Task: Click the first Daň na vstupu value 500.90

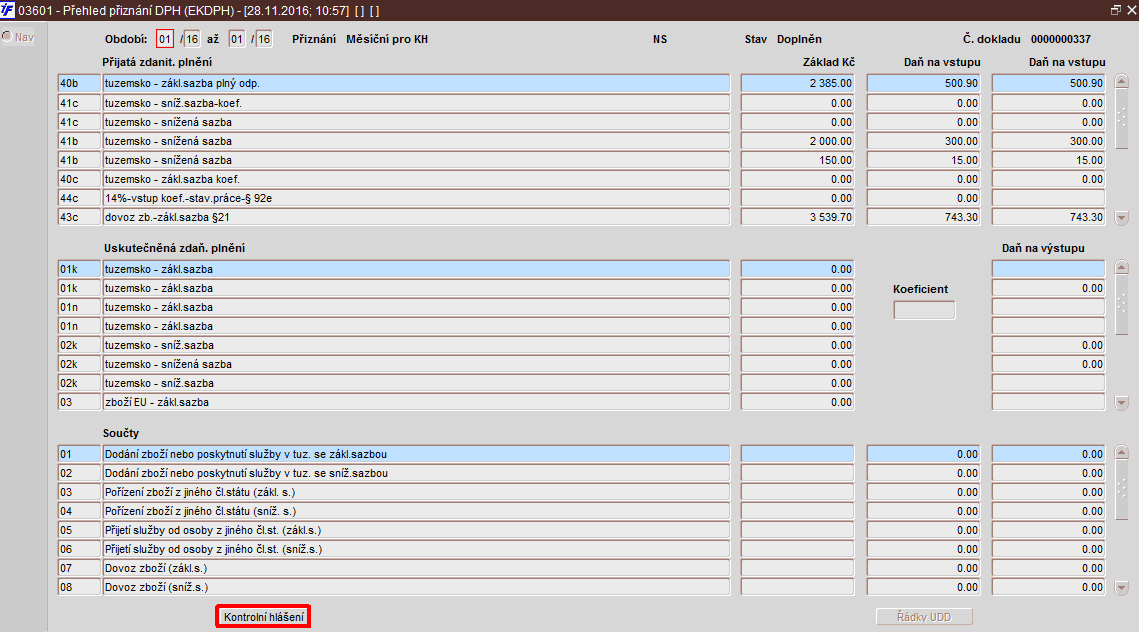Action: (x=923, y=84)
